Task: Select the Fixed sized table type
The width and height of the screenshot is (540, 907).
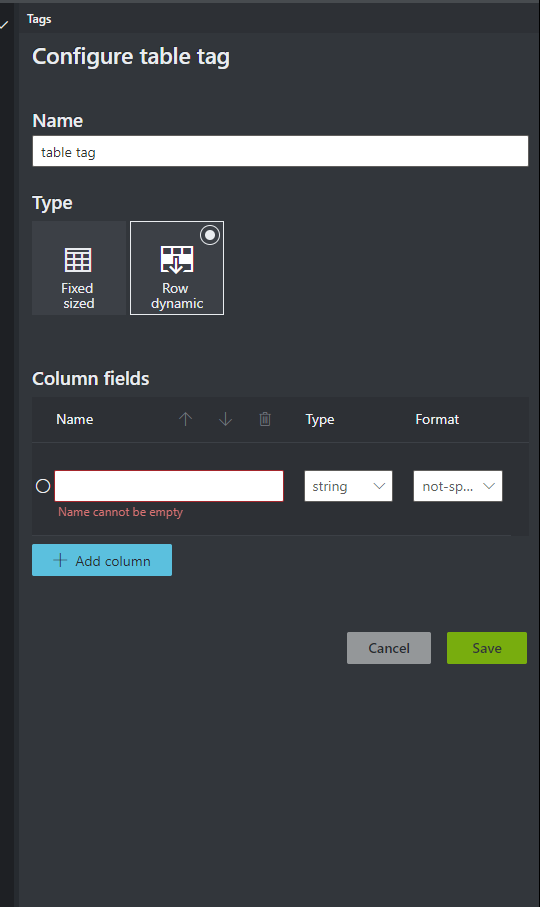Action: (79, 268)
